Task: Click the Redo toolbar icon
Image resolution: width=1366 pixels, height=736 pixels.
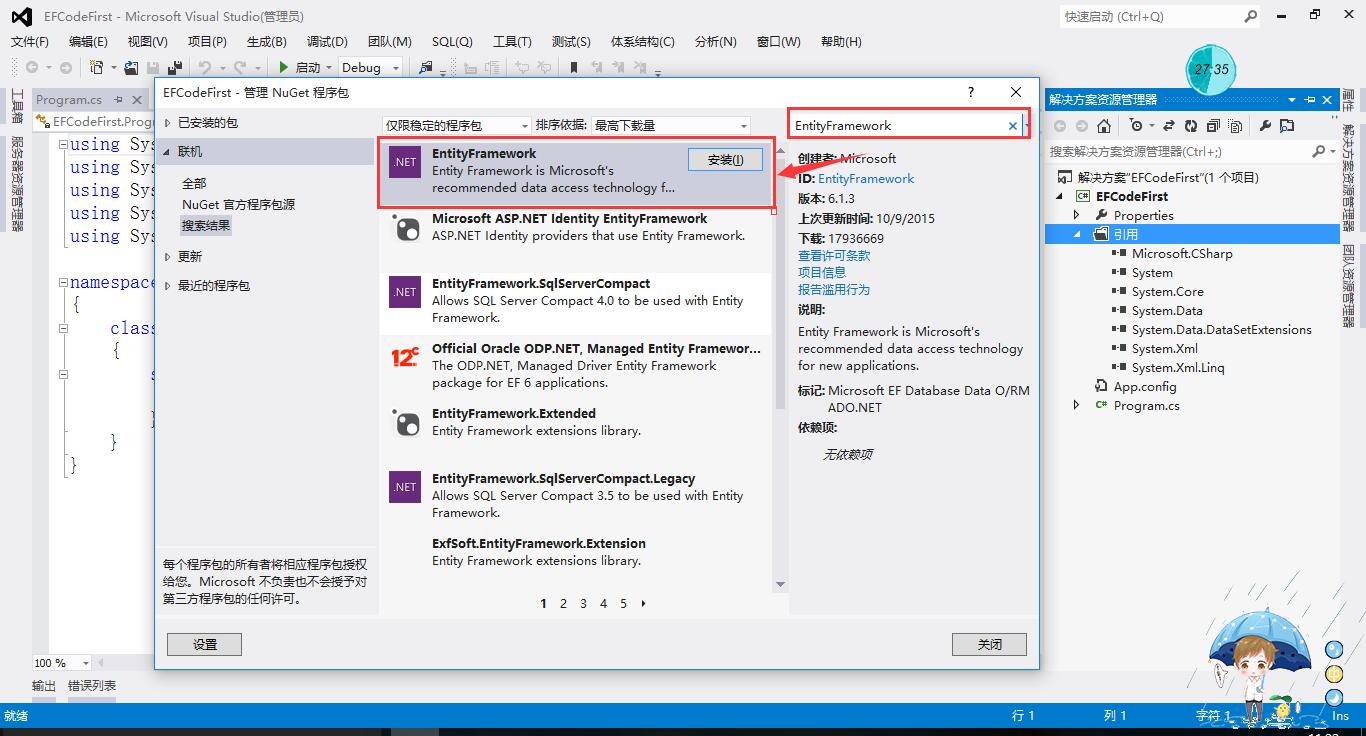Action: (x=240, y=68)
